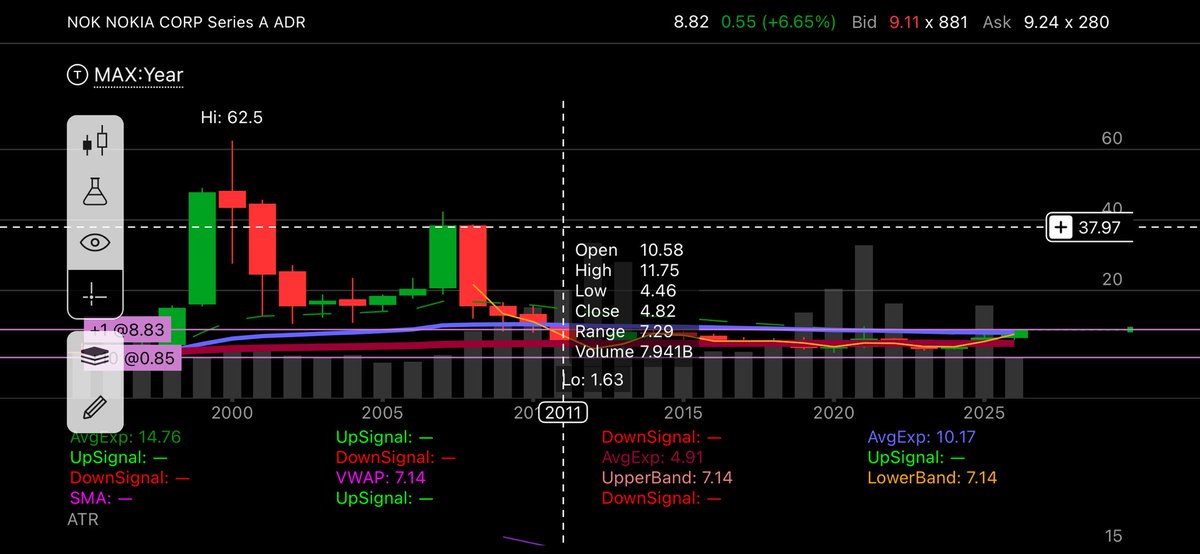Click the 2005 year axis label
The width and height of the screenshot is (1200, 554).
coord(382,412)
